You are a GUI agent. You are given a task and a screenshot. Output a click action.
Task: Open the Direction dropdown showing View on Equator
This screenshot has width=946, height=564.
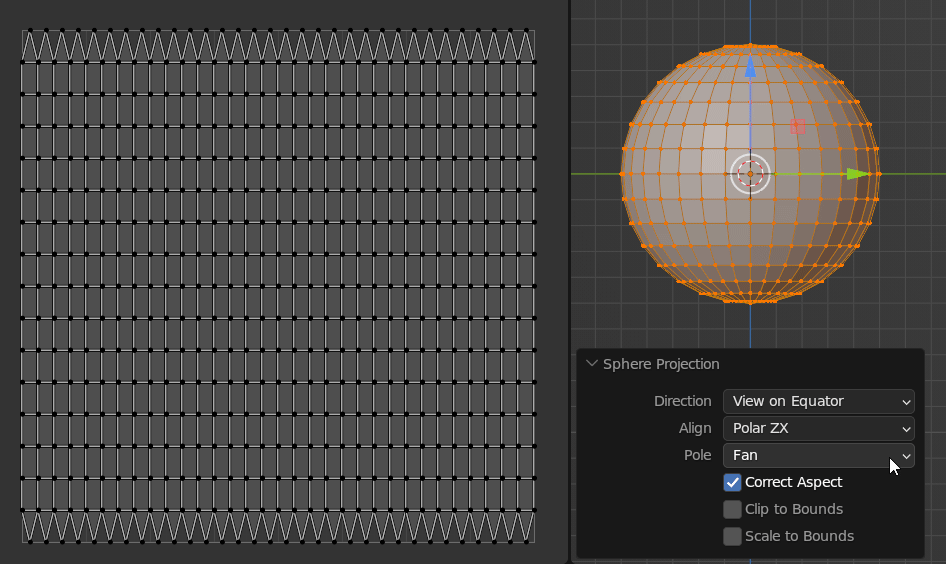[818, 401]
